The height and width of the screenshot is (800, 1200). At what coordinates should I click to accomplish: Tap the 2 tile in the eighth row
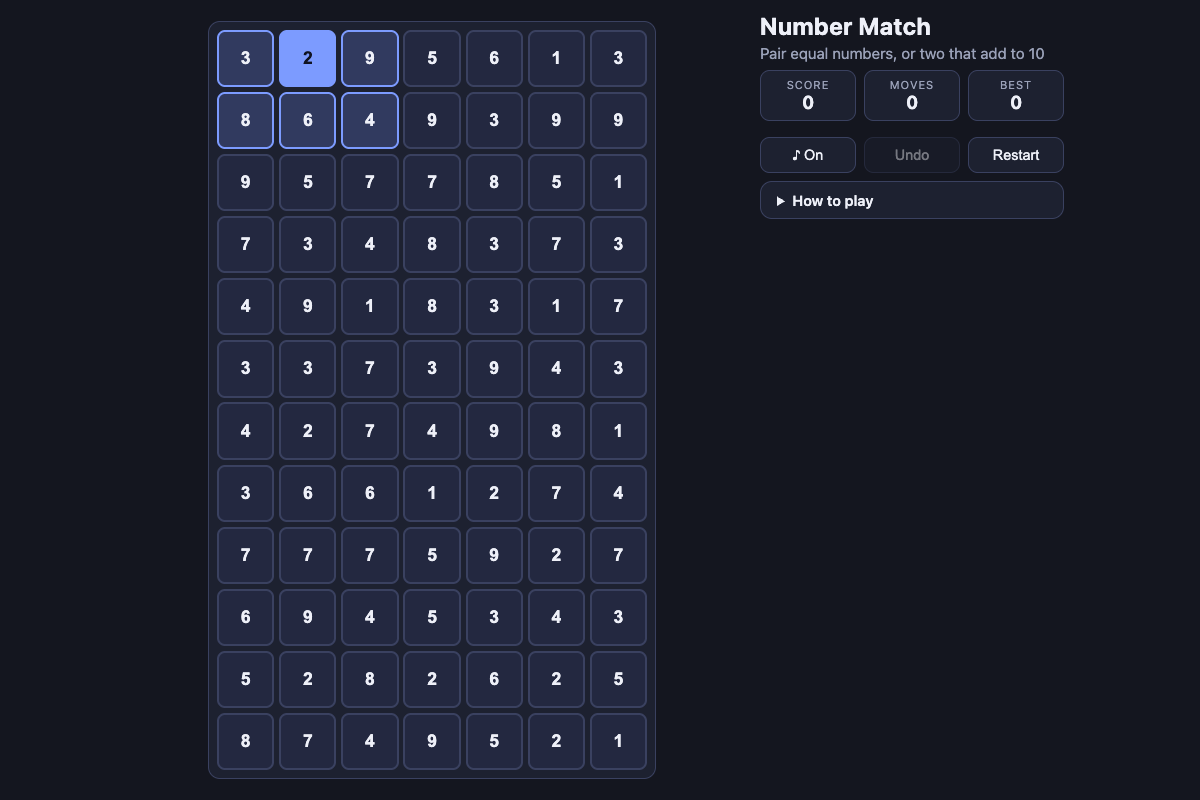point(494,493)
